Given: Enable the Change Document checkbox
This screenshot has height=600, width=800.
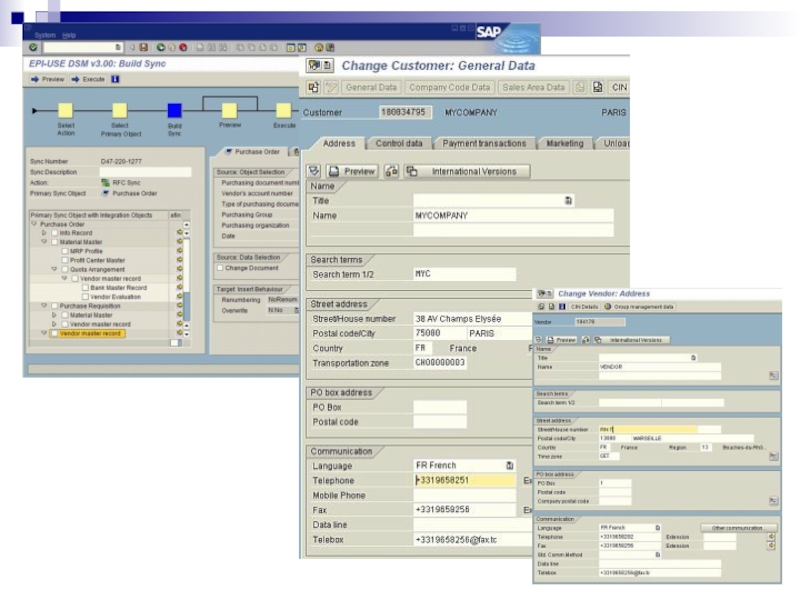Looking at the screenshot, I should [220, 268].
